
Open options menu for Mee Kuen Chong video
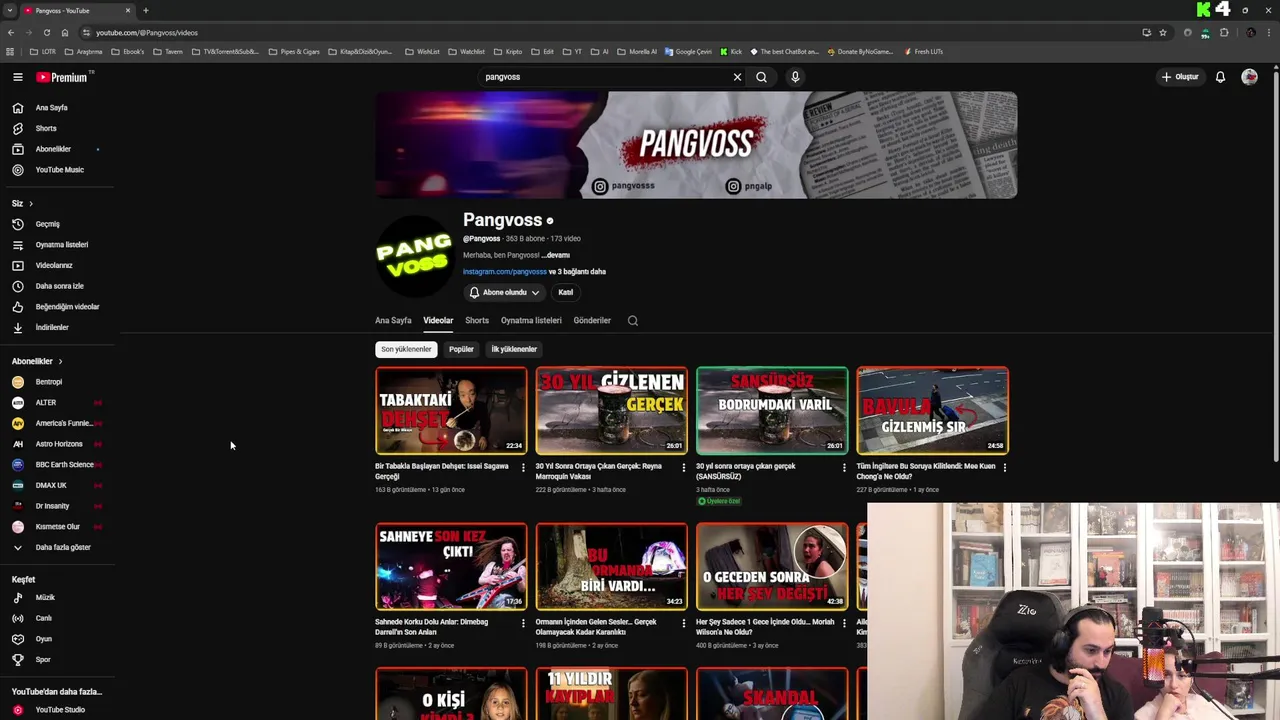(x=1005, y=467)
